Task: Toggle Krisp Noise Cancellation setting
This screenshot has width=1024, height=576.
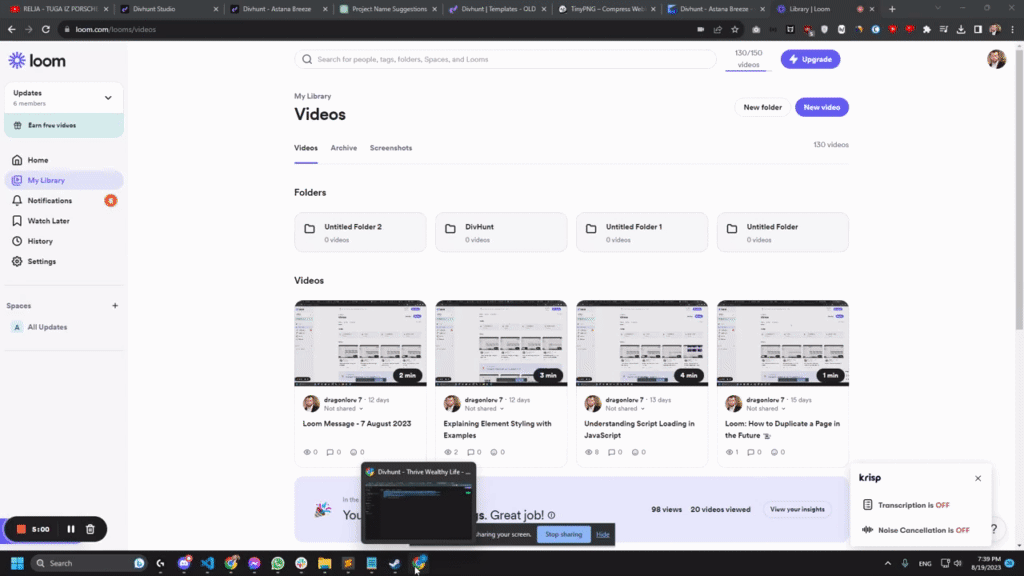Action: [x=916, y=530]
